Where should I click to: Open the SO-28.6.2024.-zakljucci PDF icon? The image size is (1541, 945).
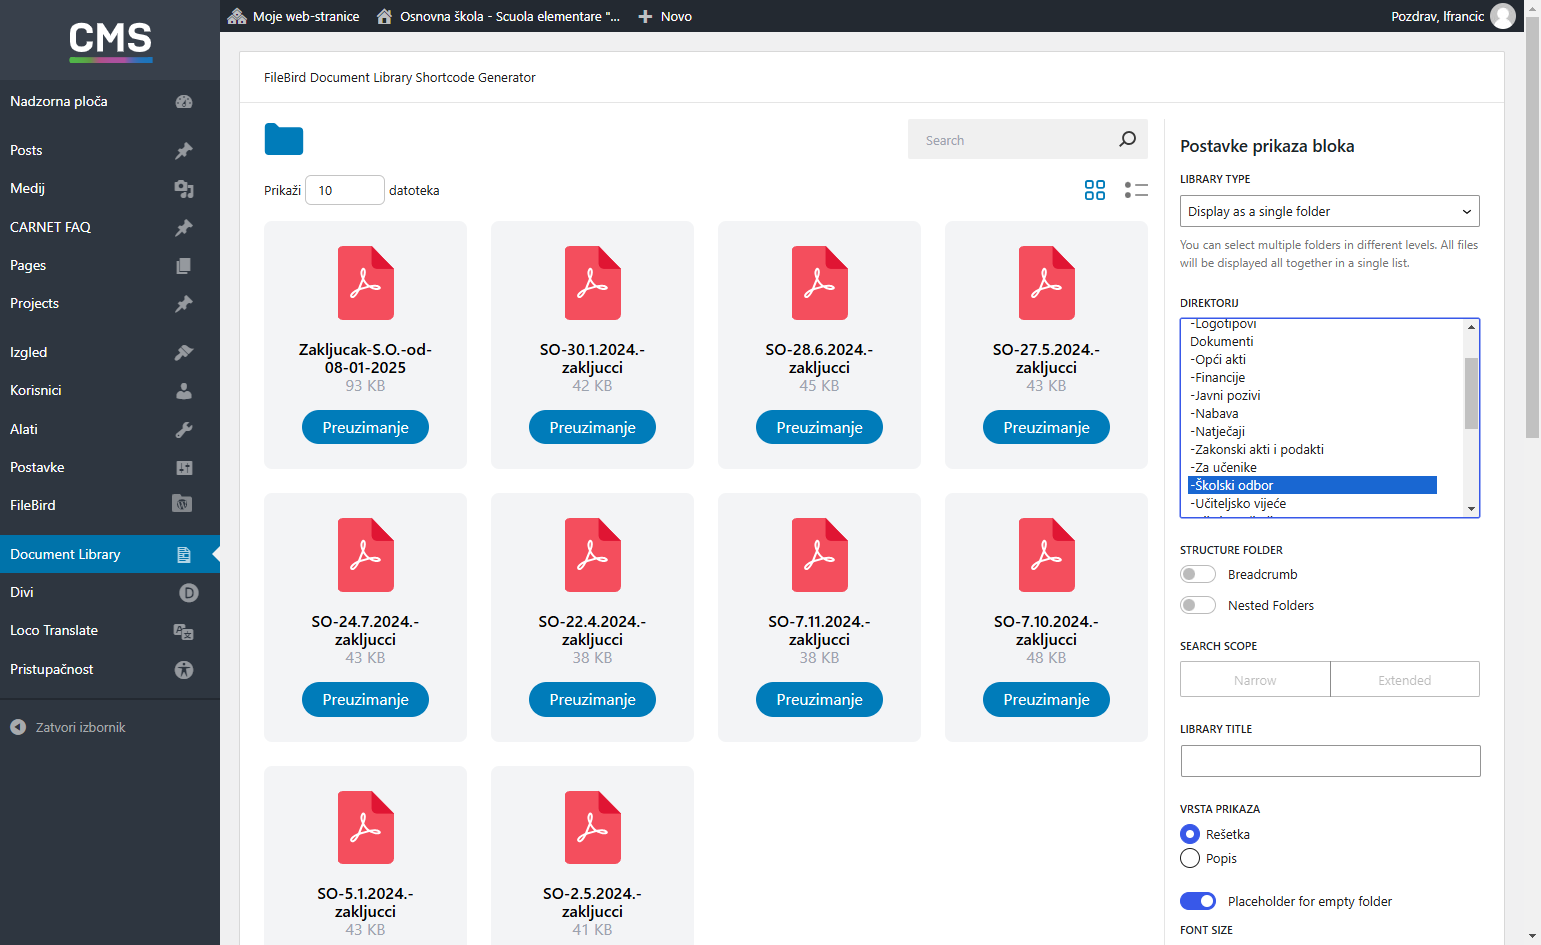tap(820, 283)
